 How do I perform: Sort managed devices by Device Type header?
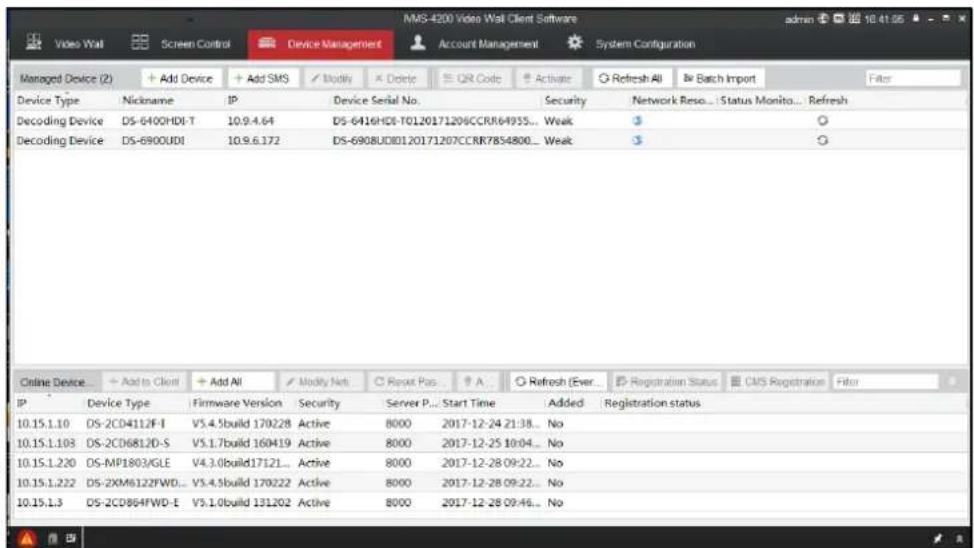[48, 100]
